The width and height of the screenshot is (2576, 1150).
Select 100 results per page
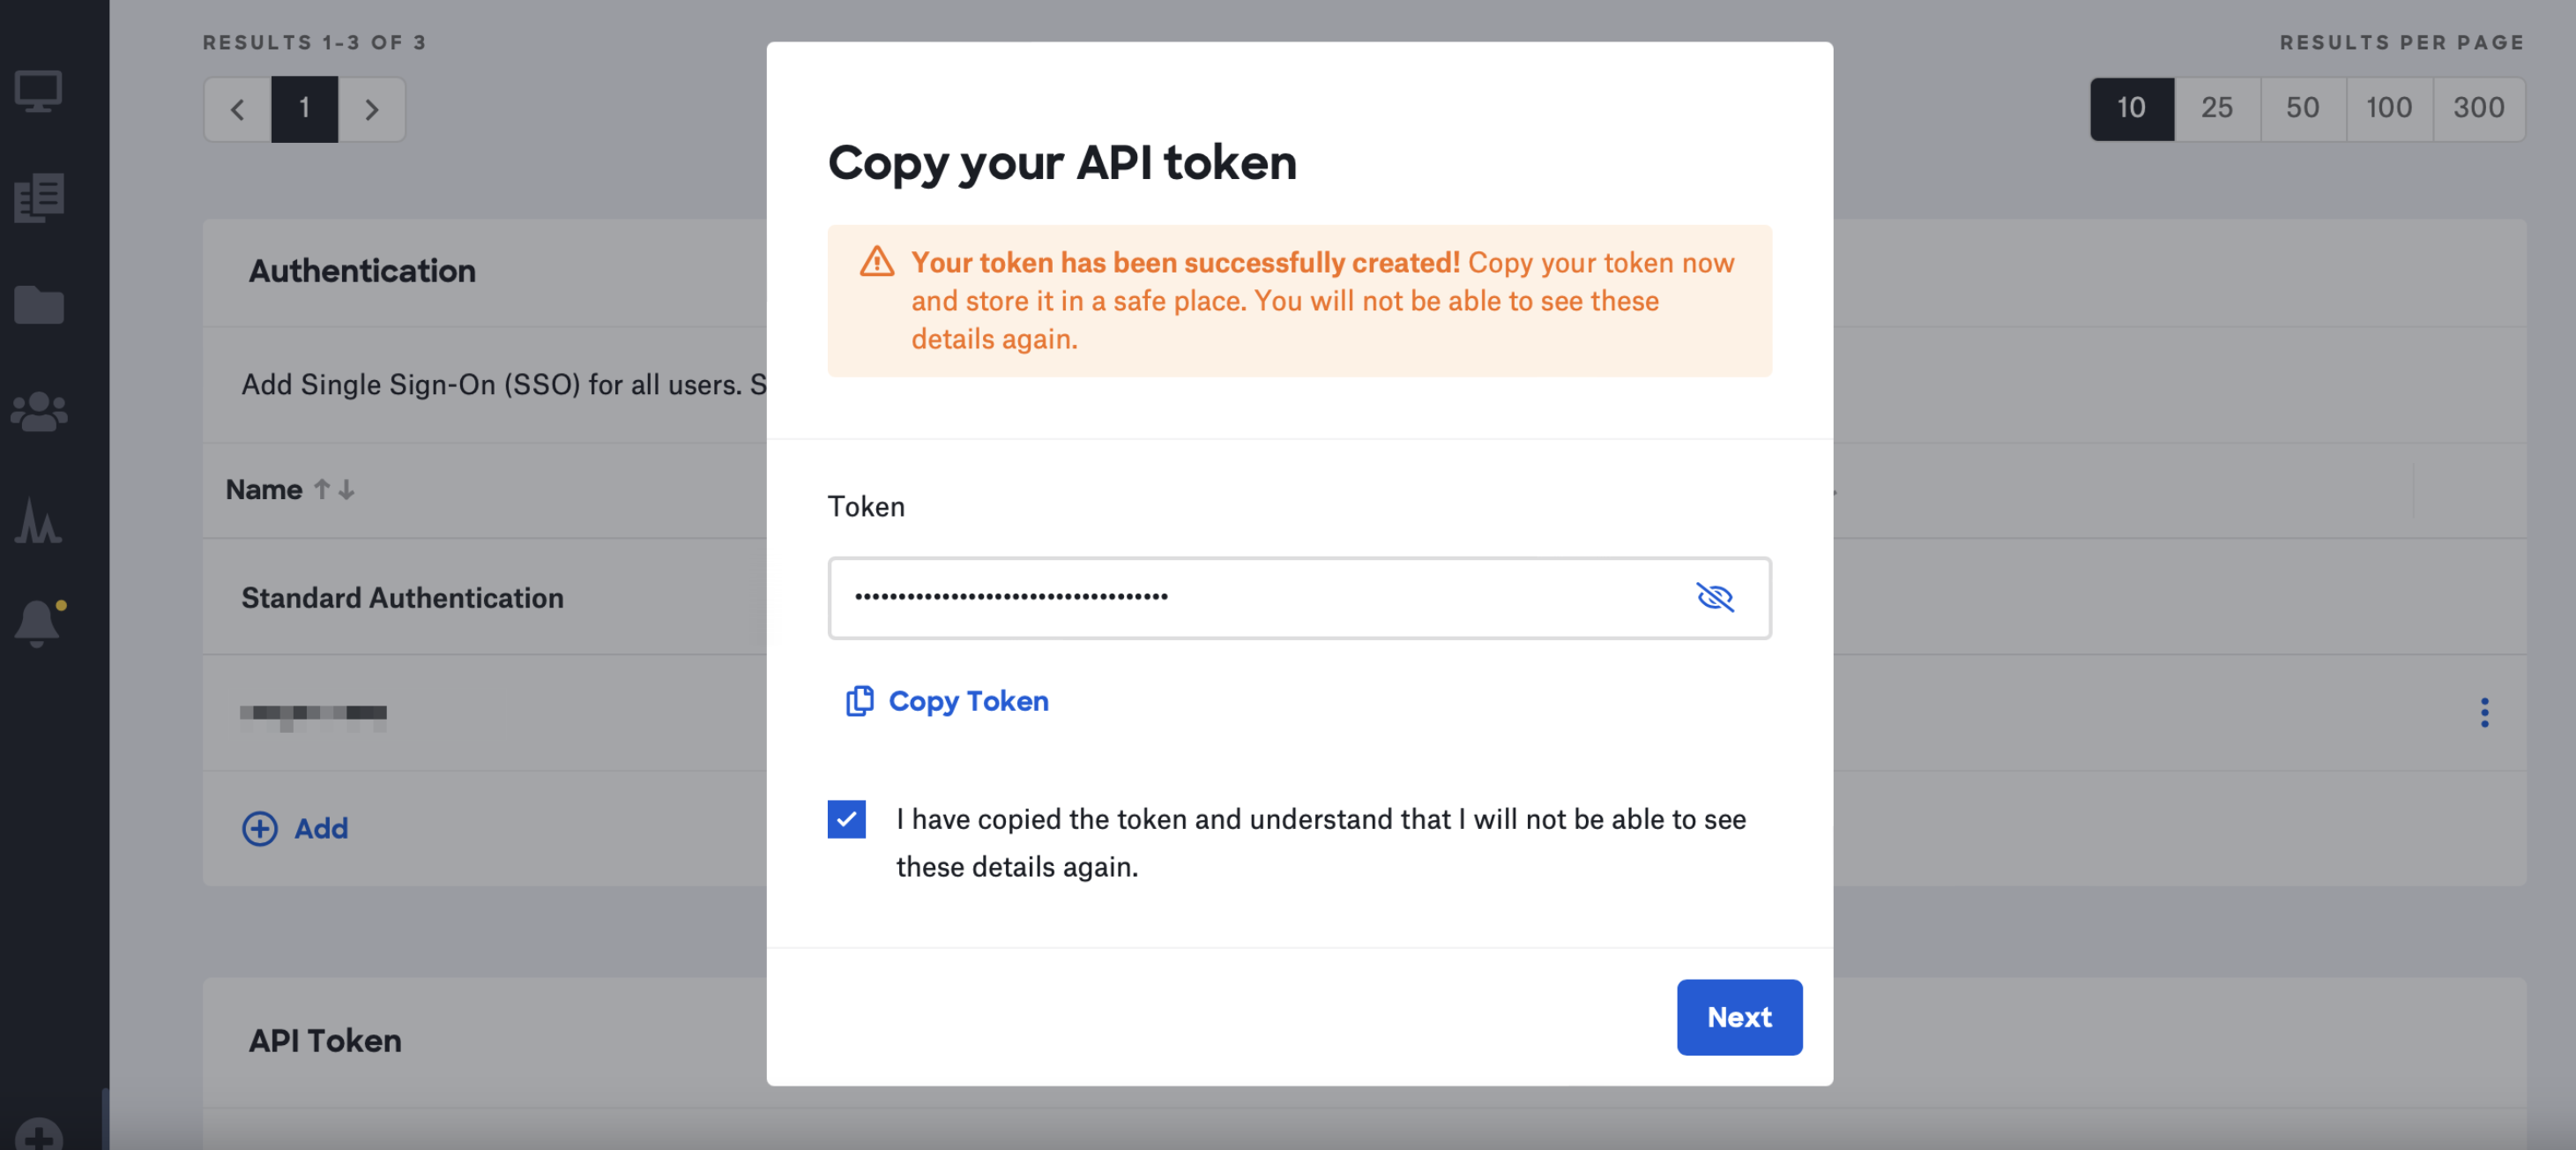[2388, 108]
